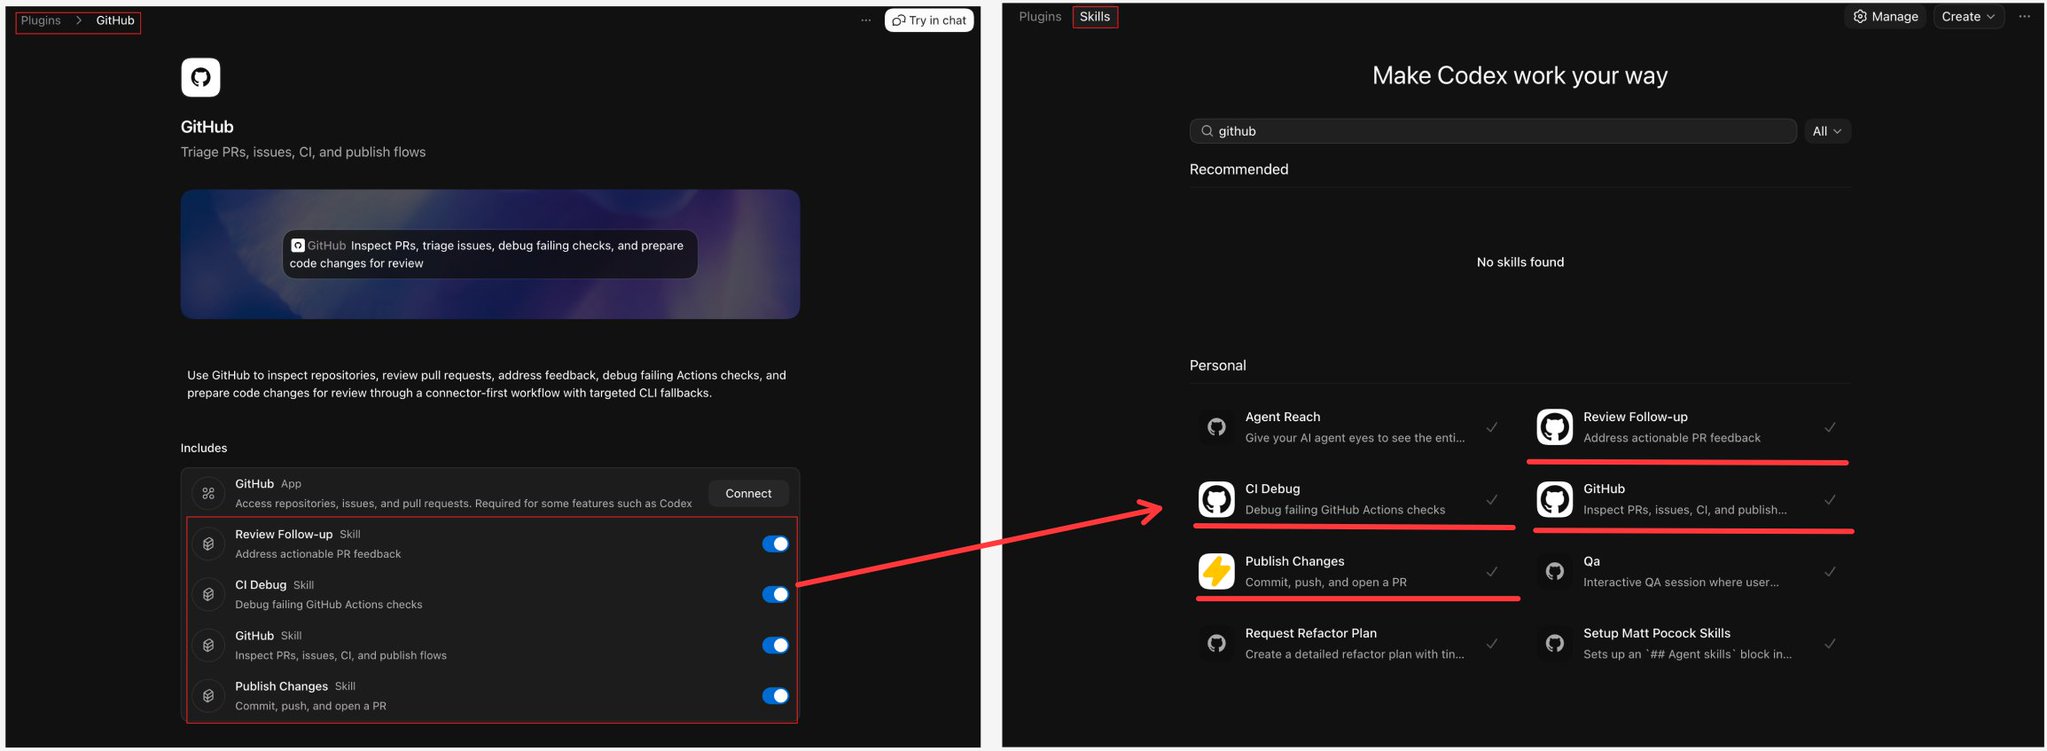The height and width of the screenshot is (751, 2047).
Task: Click the skills search field containing github
Action: pyautogui.click(x=1493, y=131)
